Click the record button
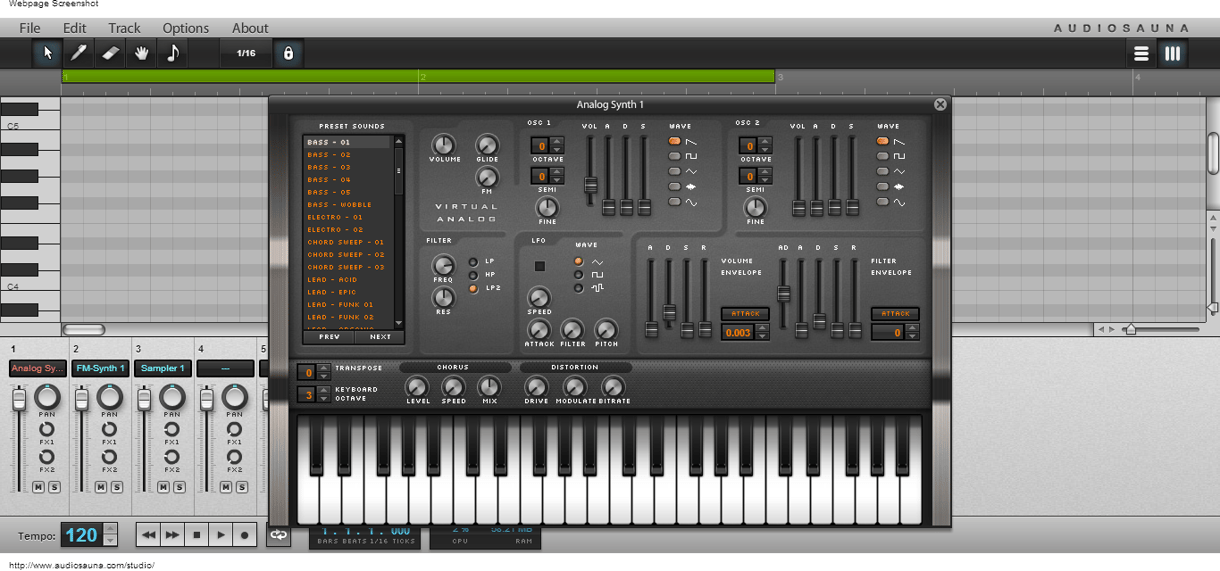This screenshot has width=1220, height=571. click(245, 535)
